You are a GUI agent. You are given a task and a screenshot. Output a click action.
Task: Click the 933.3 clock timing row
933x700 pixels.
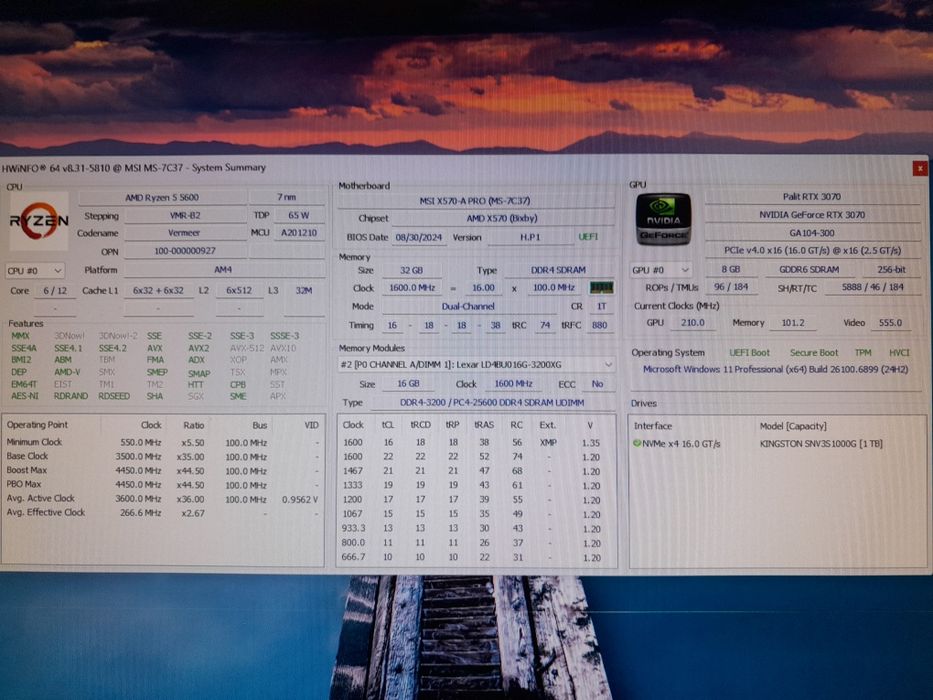pyautogui.click(x=476, y=529)
